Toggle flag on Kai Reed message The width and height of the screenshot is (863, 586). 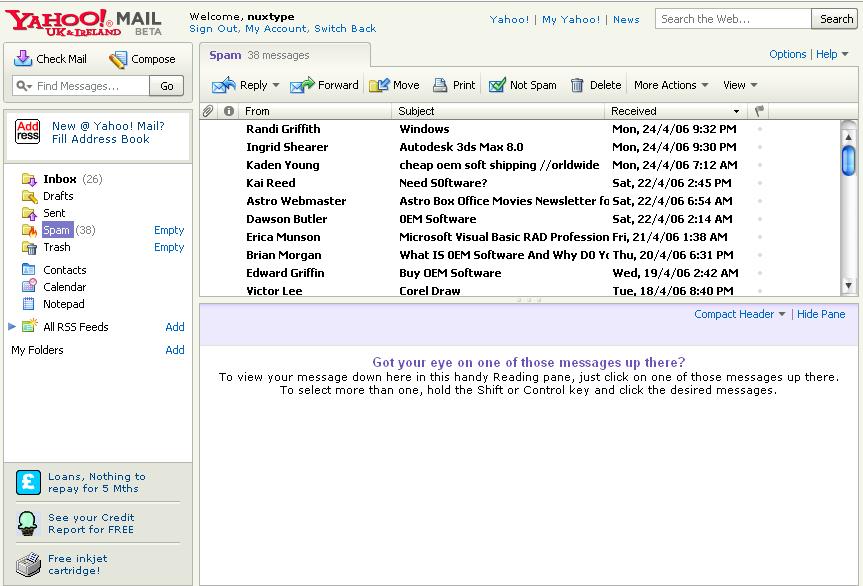760,183
